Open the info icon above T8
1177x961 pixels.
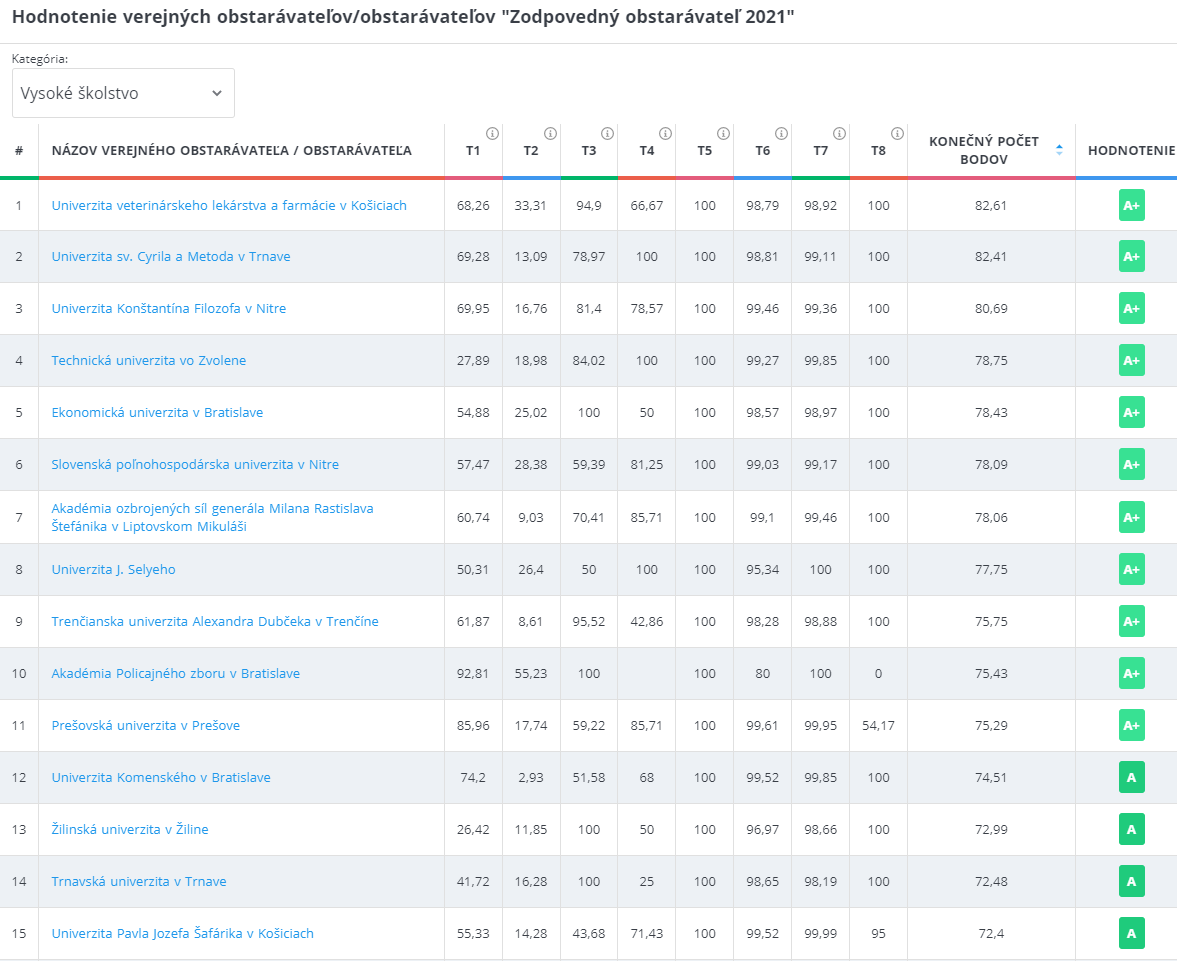[x=897, y=134]
